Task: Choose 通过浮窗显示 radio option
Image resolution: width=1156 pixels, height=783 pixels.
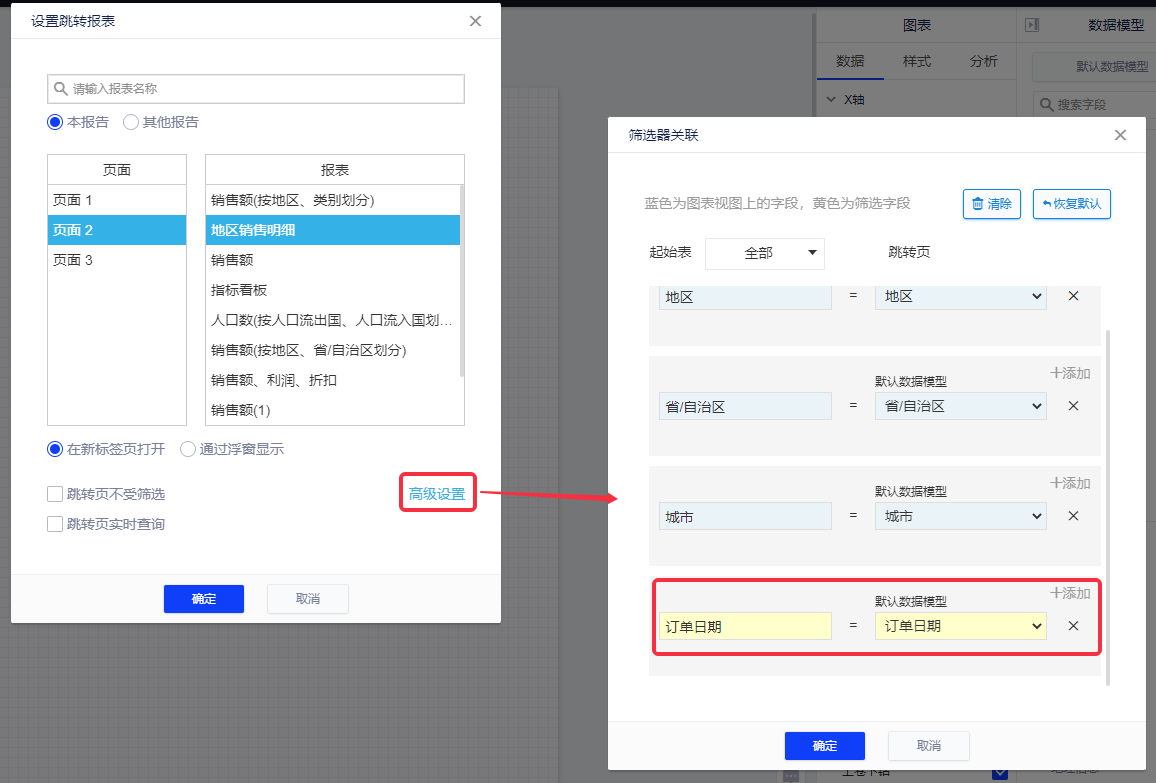Action: click(188, 449)
